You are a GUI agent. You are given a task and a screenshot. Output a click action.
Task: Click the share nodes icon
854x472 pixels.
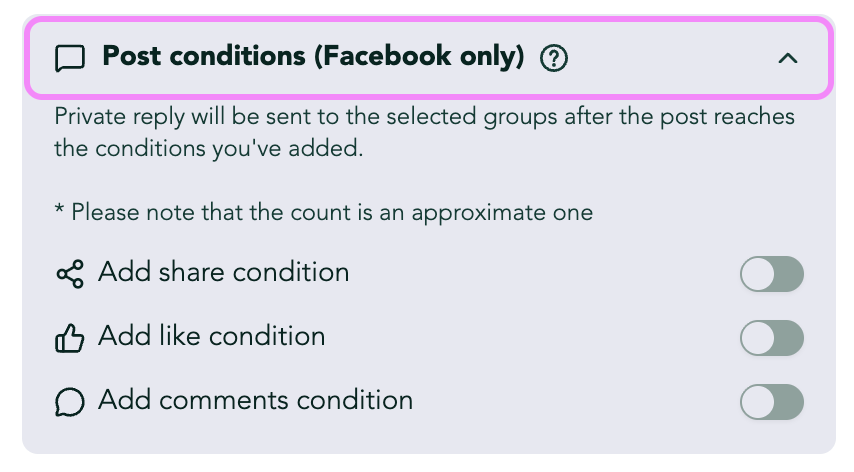pos(70,273)
